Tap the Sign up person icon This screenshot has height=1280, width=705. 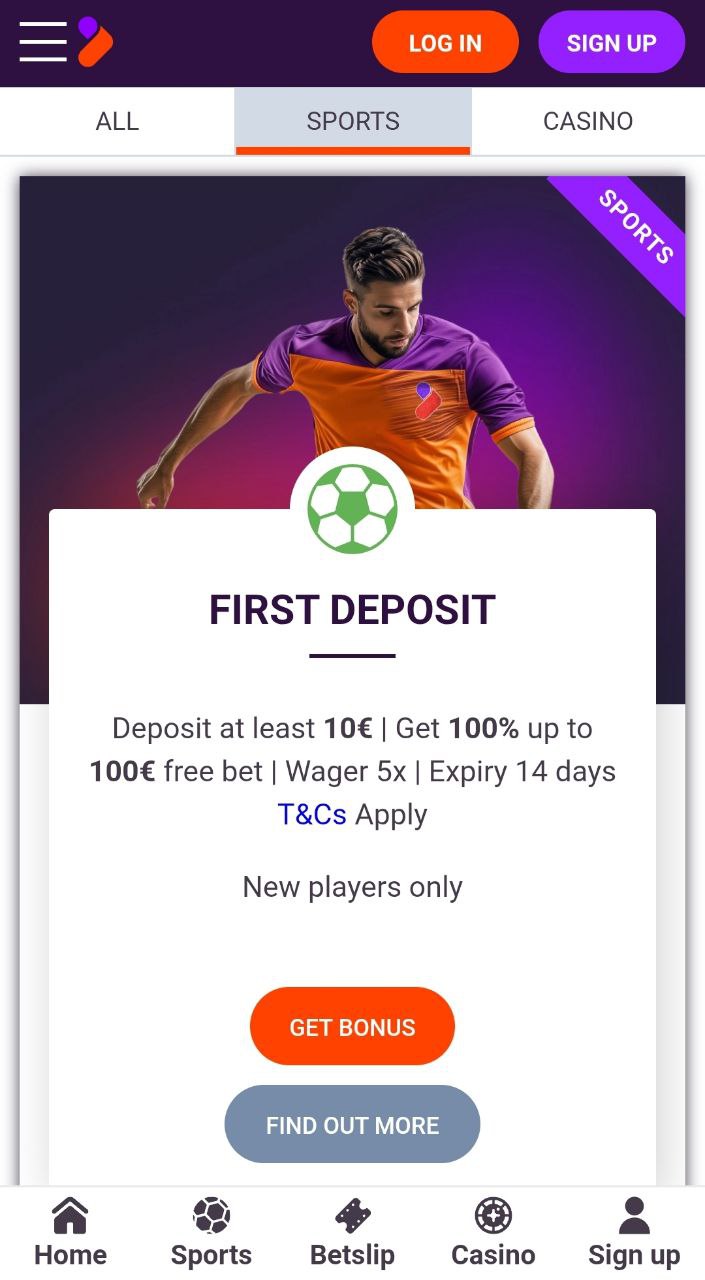point(634,1216)
